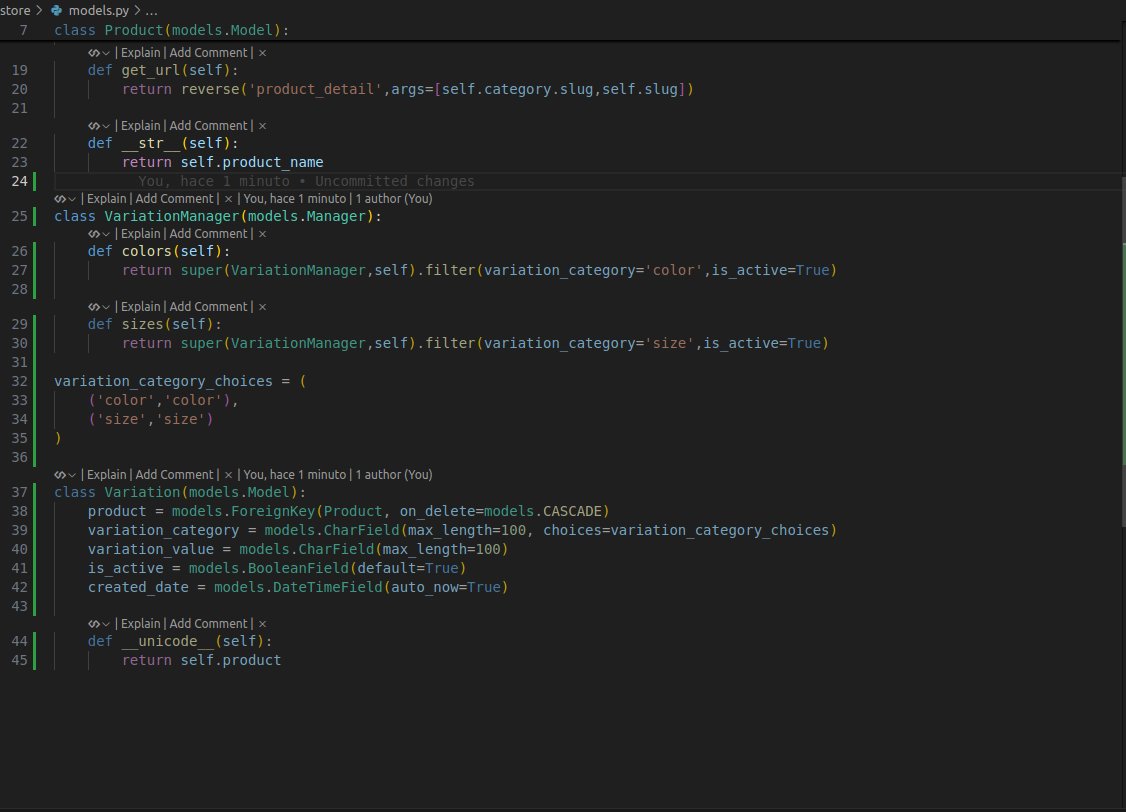The height and width of the screenshot is (812, 1126).
Task: Dismiss the codelens above __unicode__ with ×
Action: coord(262,624)
